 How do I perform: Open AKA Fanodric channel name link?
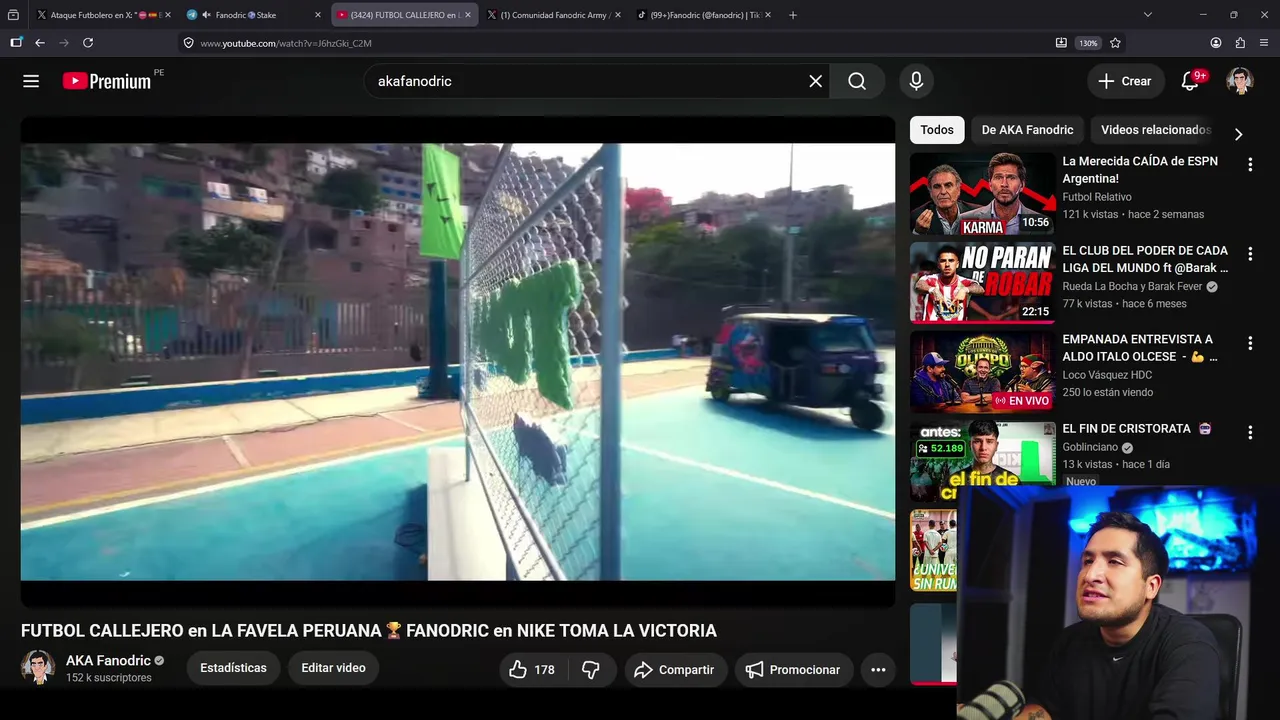(x=108, y=660)
